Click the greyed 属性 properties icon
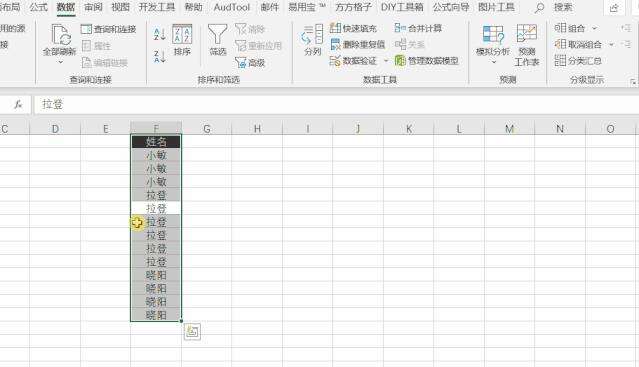The width and height of the screenshot is (639, 367). coord(86,46)
